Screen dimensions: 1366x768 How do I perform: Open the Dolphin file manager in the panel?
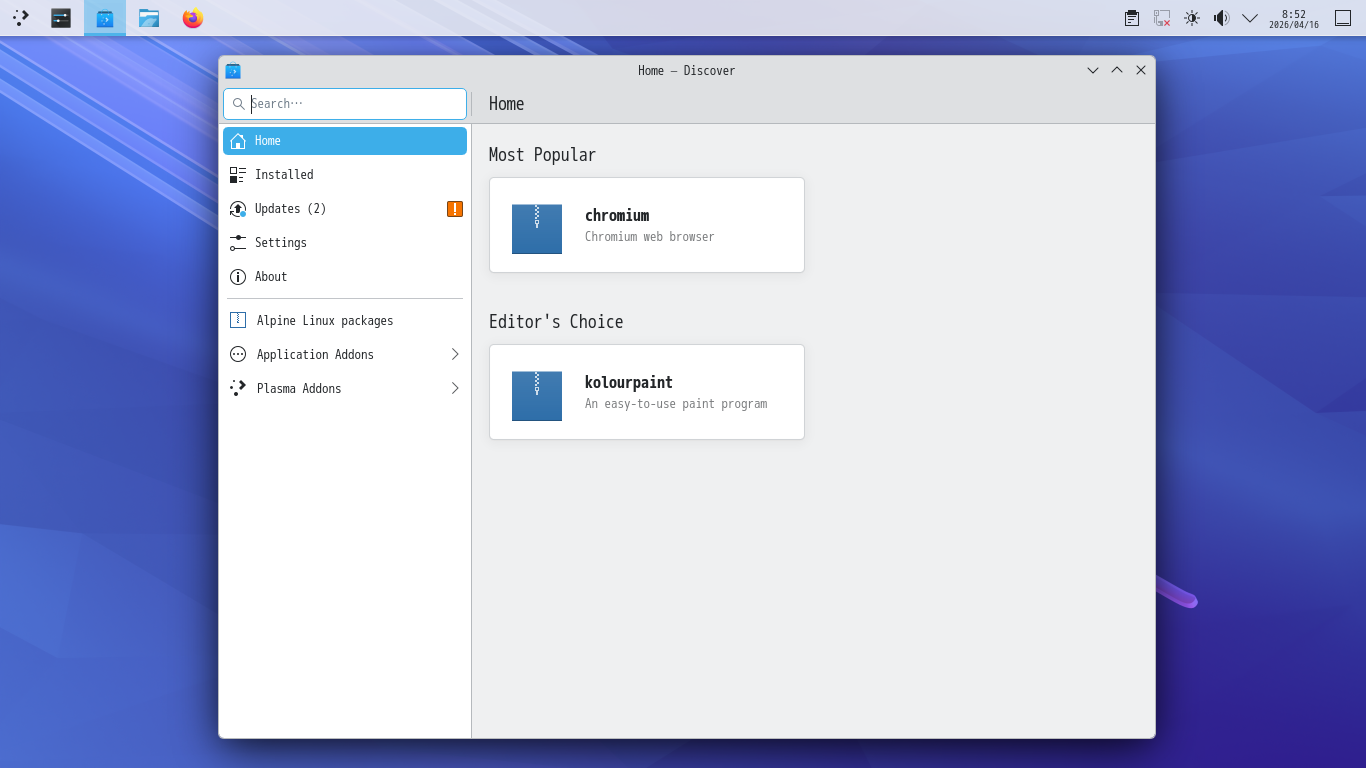tap(149, 18)
